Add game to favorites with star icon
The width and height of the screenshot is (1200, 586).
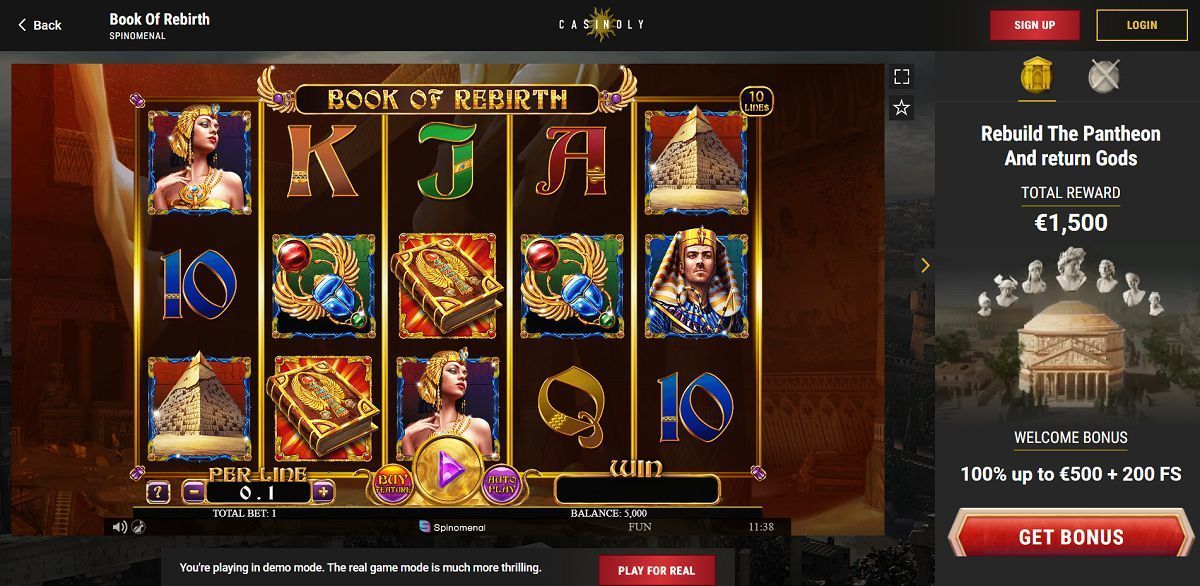[902, 107]
